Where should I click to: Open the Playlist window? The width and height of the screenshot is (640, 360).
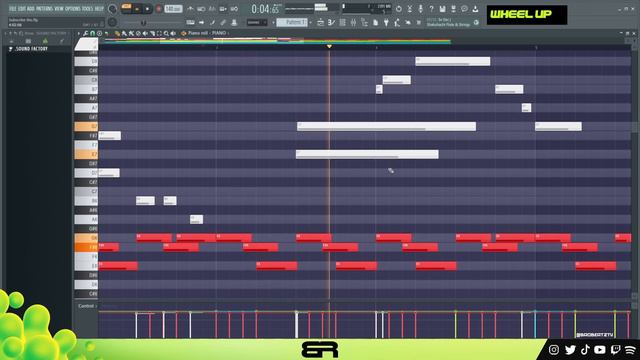click(x=320, y=23)
